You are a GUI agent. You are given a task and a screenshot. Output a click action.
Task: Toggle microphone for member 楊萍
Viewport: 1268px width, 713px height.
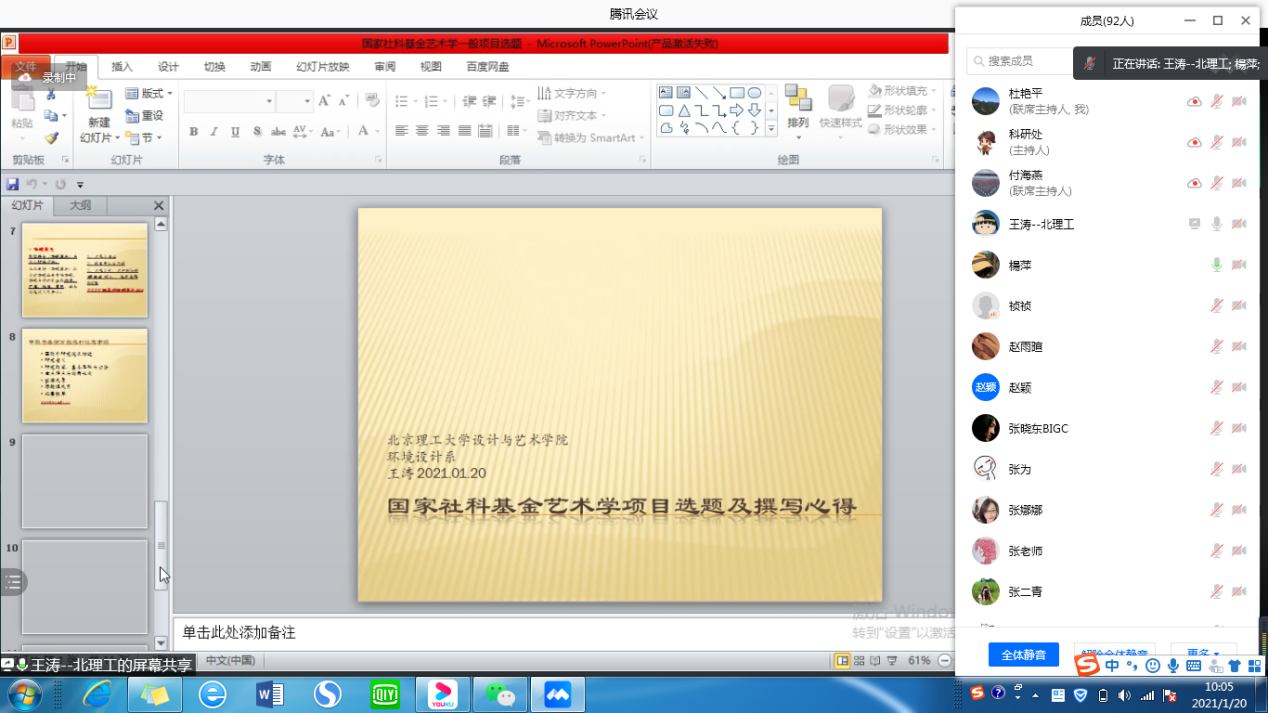click(x=1216, y=265)
